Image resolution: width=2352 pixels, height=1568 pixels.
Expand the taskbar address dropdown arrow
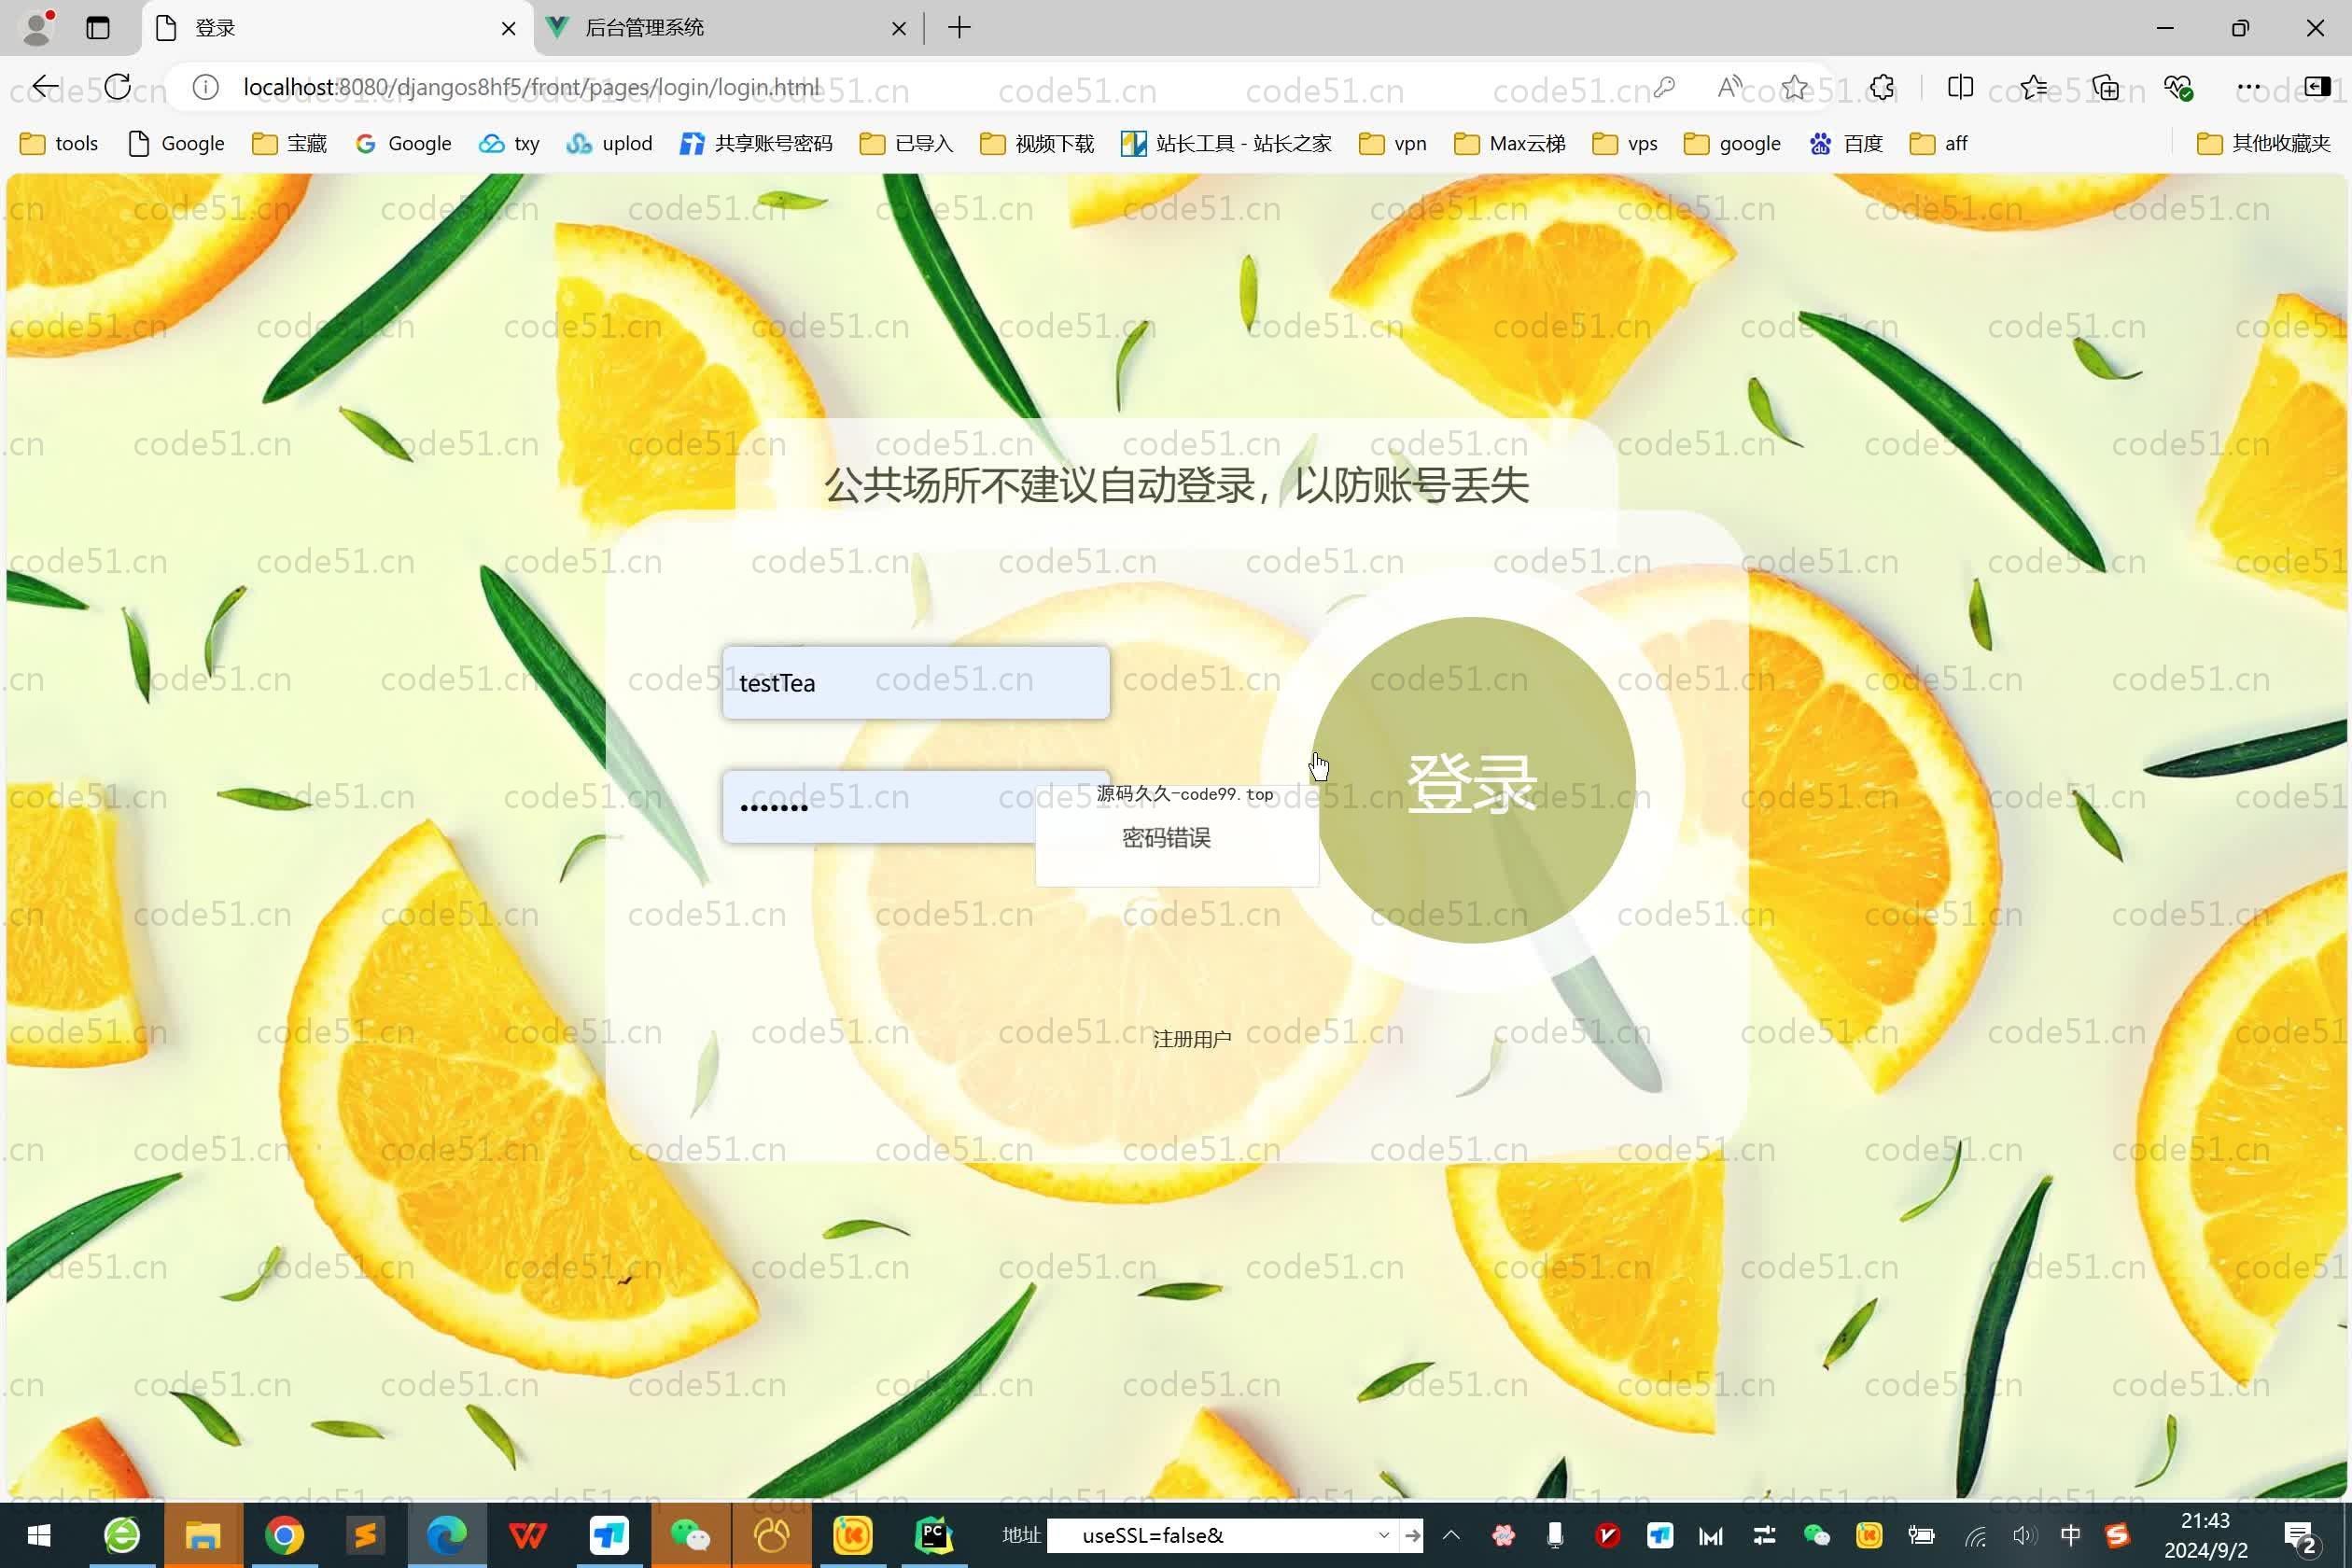pyautogui.click(x=1383, y=1535)
